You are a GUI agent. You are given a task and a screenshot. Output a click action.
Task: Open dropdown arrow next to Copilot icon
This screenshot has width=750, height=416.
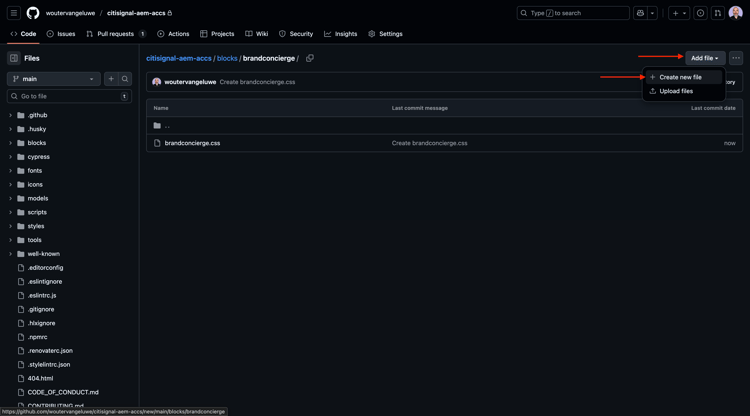pos(652,13)
